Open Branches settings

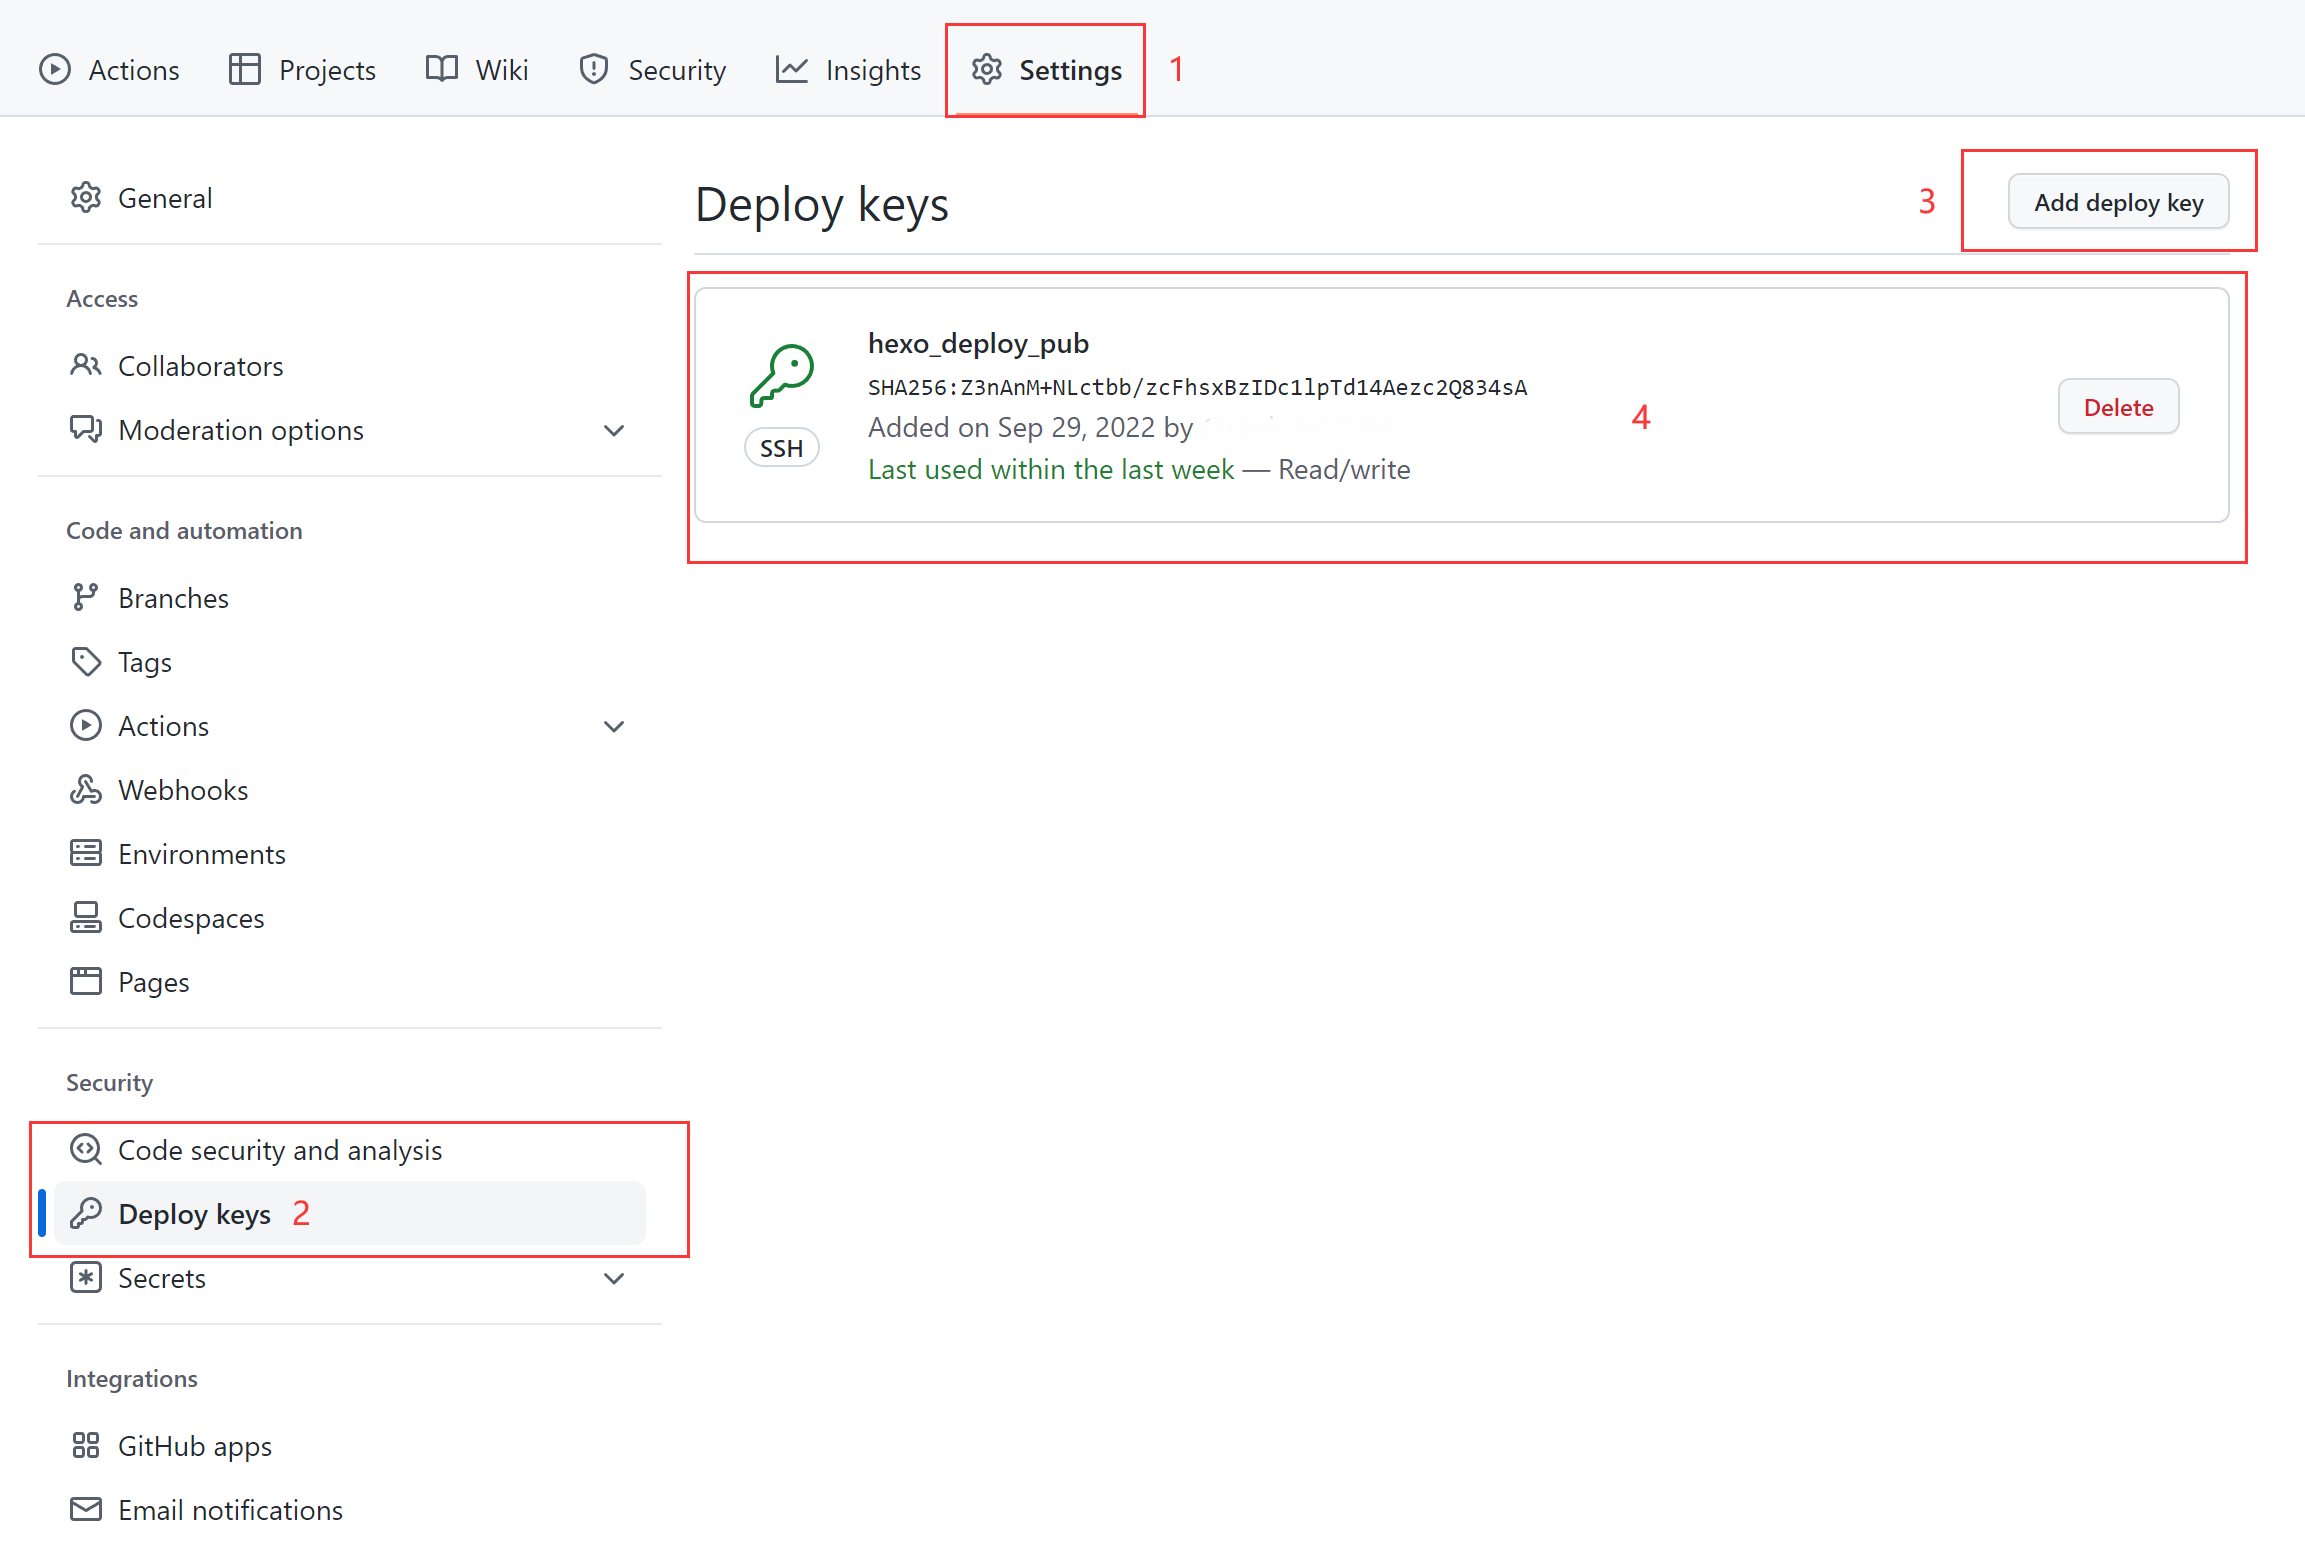tap(350, 598)
